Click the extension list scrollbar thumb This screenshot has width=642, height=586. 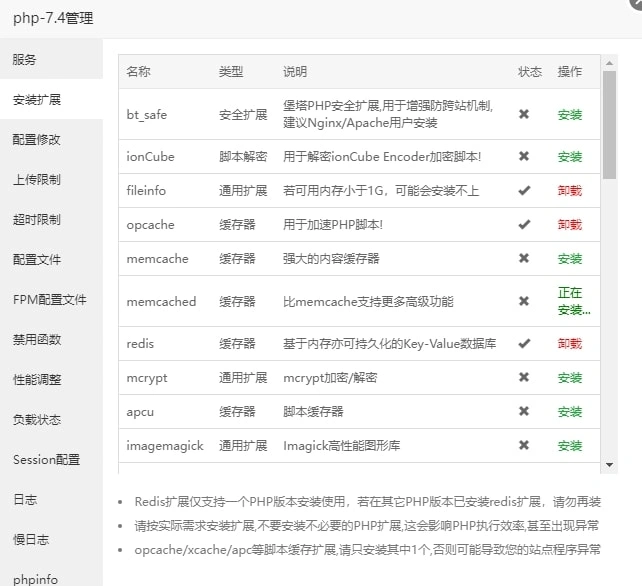click(609, 124)
